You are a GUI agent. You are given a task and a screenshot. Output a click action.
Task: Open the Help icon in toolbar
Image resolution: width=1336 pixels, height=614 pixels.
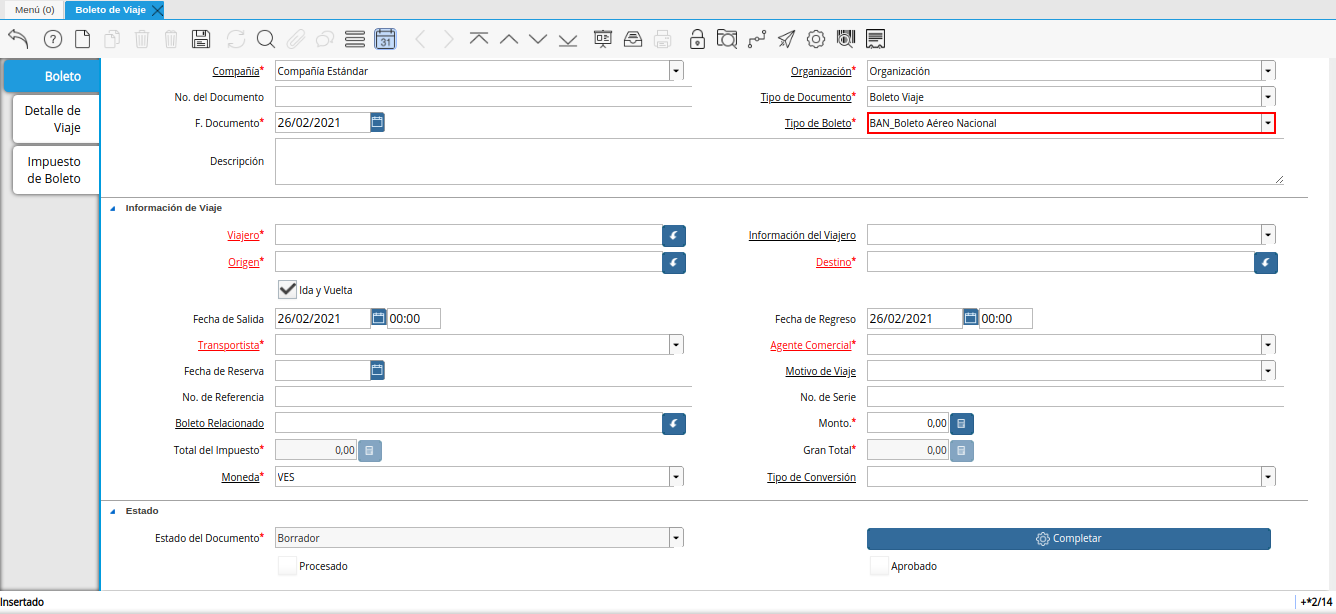coord(53,39)
